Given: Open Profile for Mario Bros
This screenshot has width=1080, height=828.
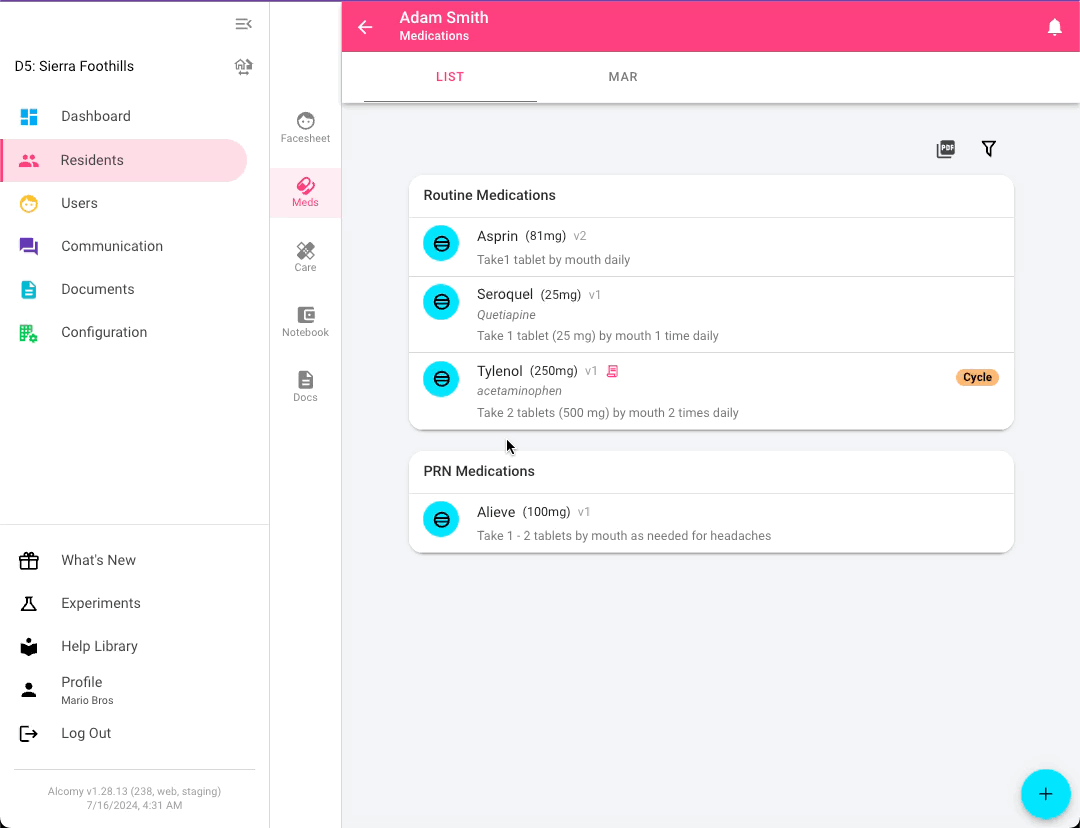Looking at the screenshot, I should coord(134,690).
